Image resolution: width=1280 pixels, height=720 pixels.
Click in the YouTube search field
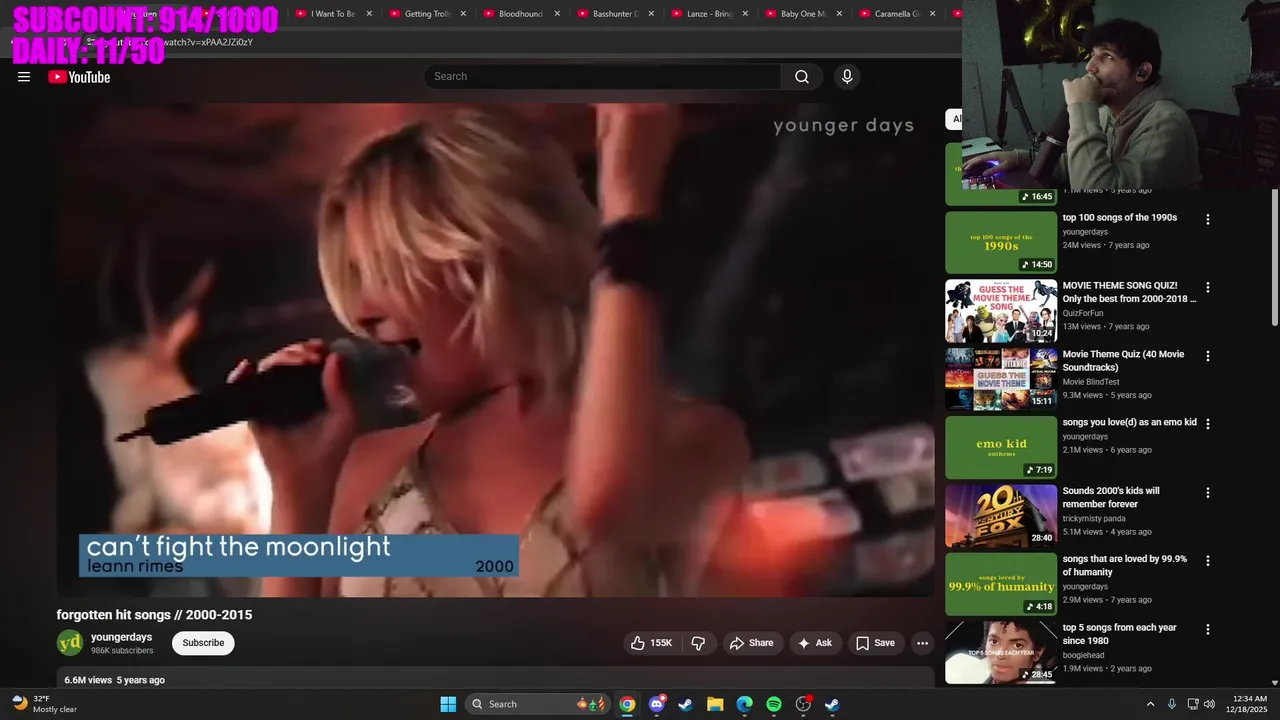pos(603,77)
